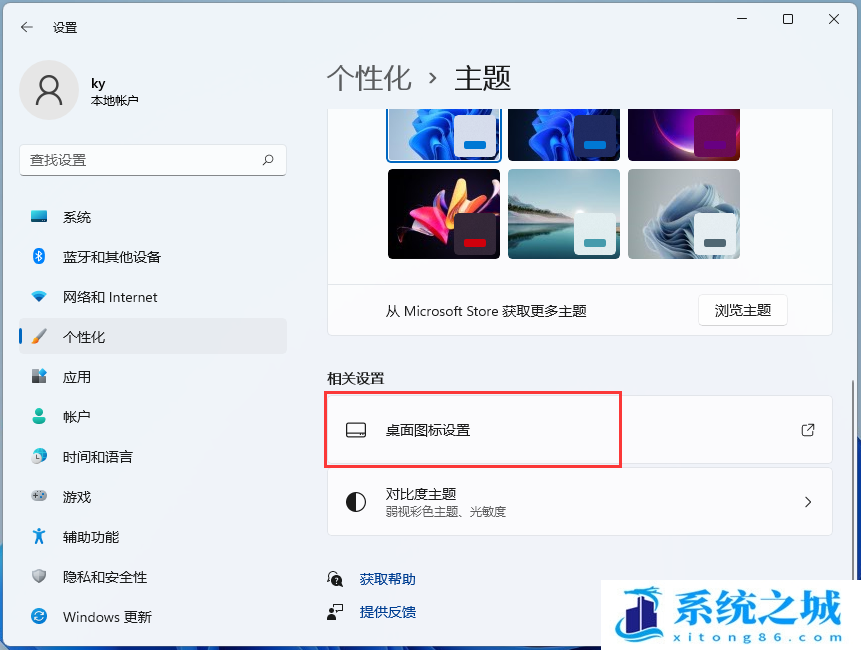Select the colorful flower dark theme thumbnail

coord(443,214)
